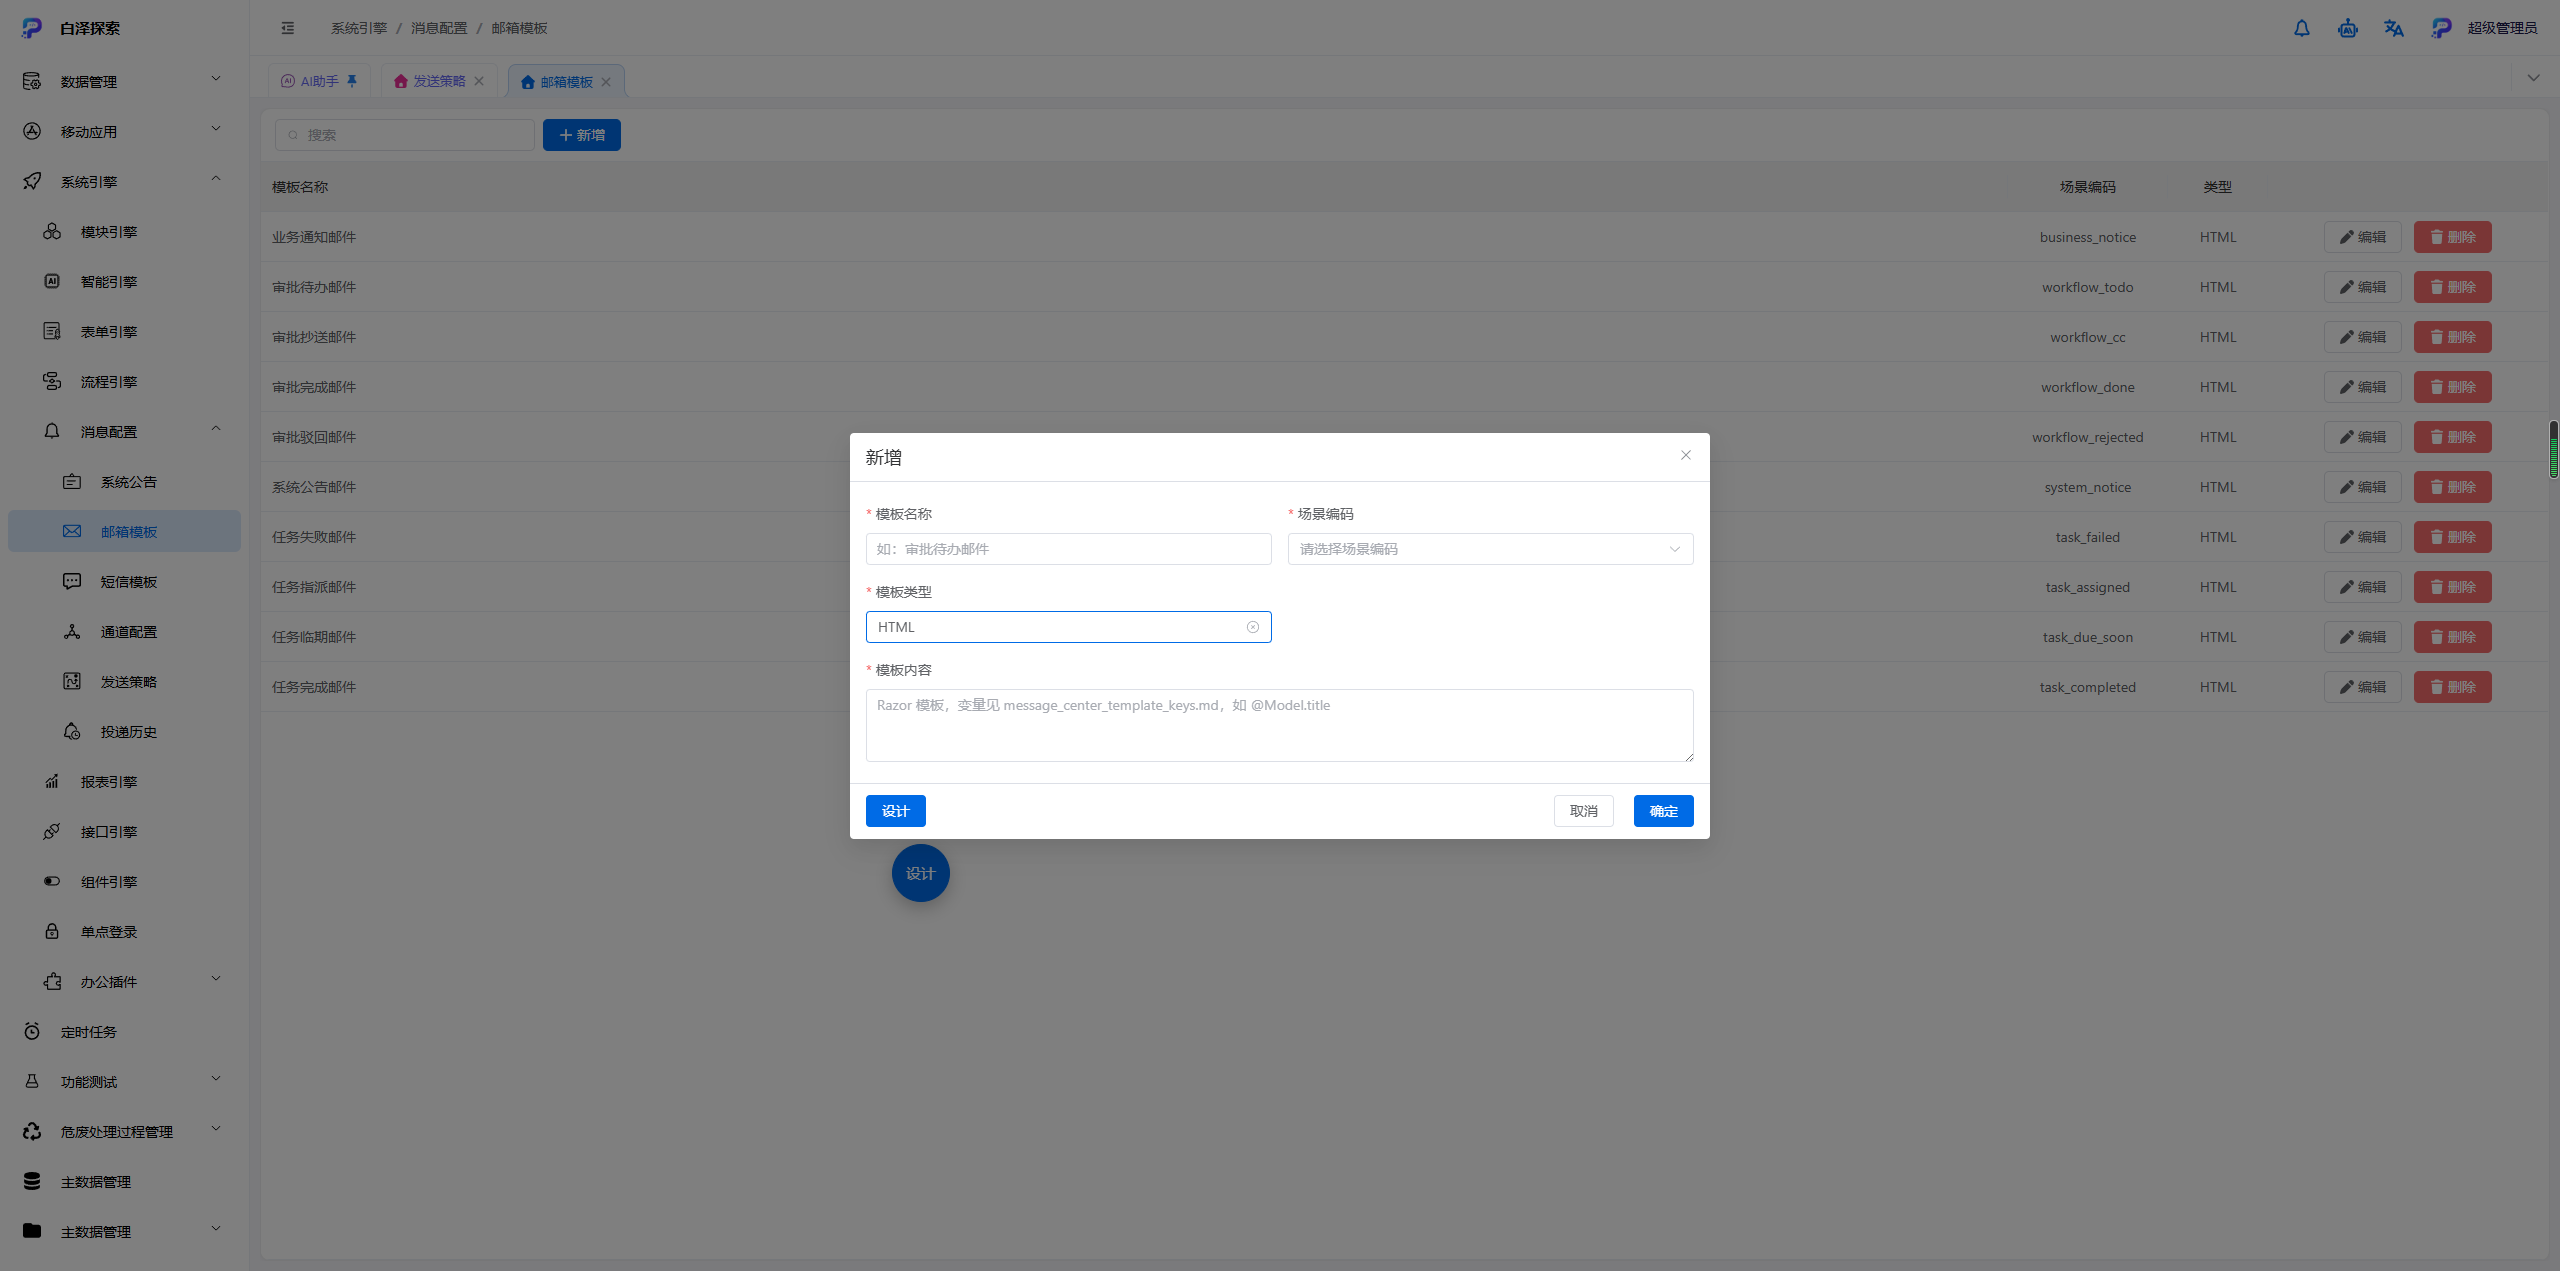Clear the HTML template type selection
Image resolution: width=2560 pixels, height=1271 pixels.
click(x=1252, y=627)
